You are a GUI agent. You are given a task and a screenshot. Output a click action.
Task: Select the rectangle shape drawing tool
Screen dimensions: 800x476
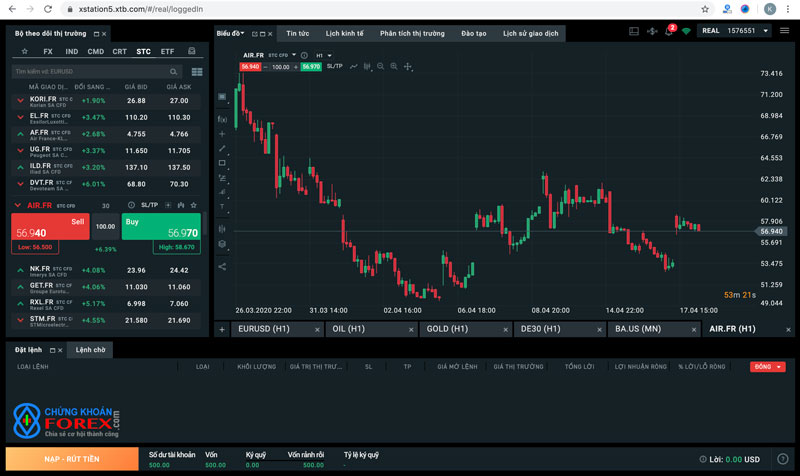(x=222, y=163)
